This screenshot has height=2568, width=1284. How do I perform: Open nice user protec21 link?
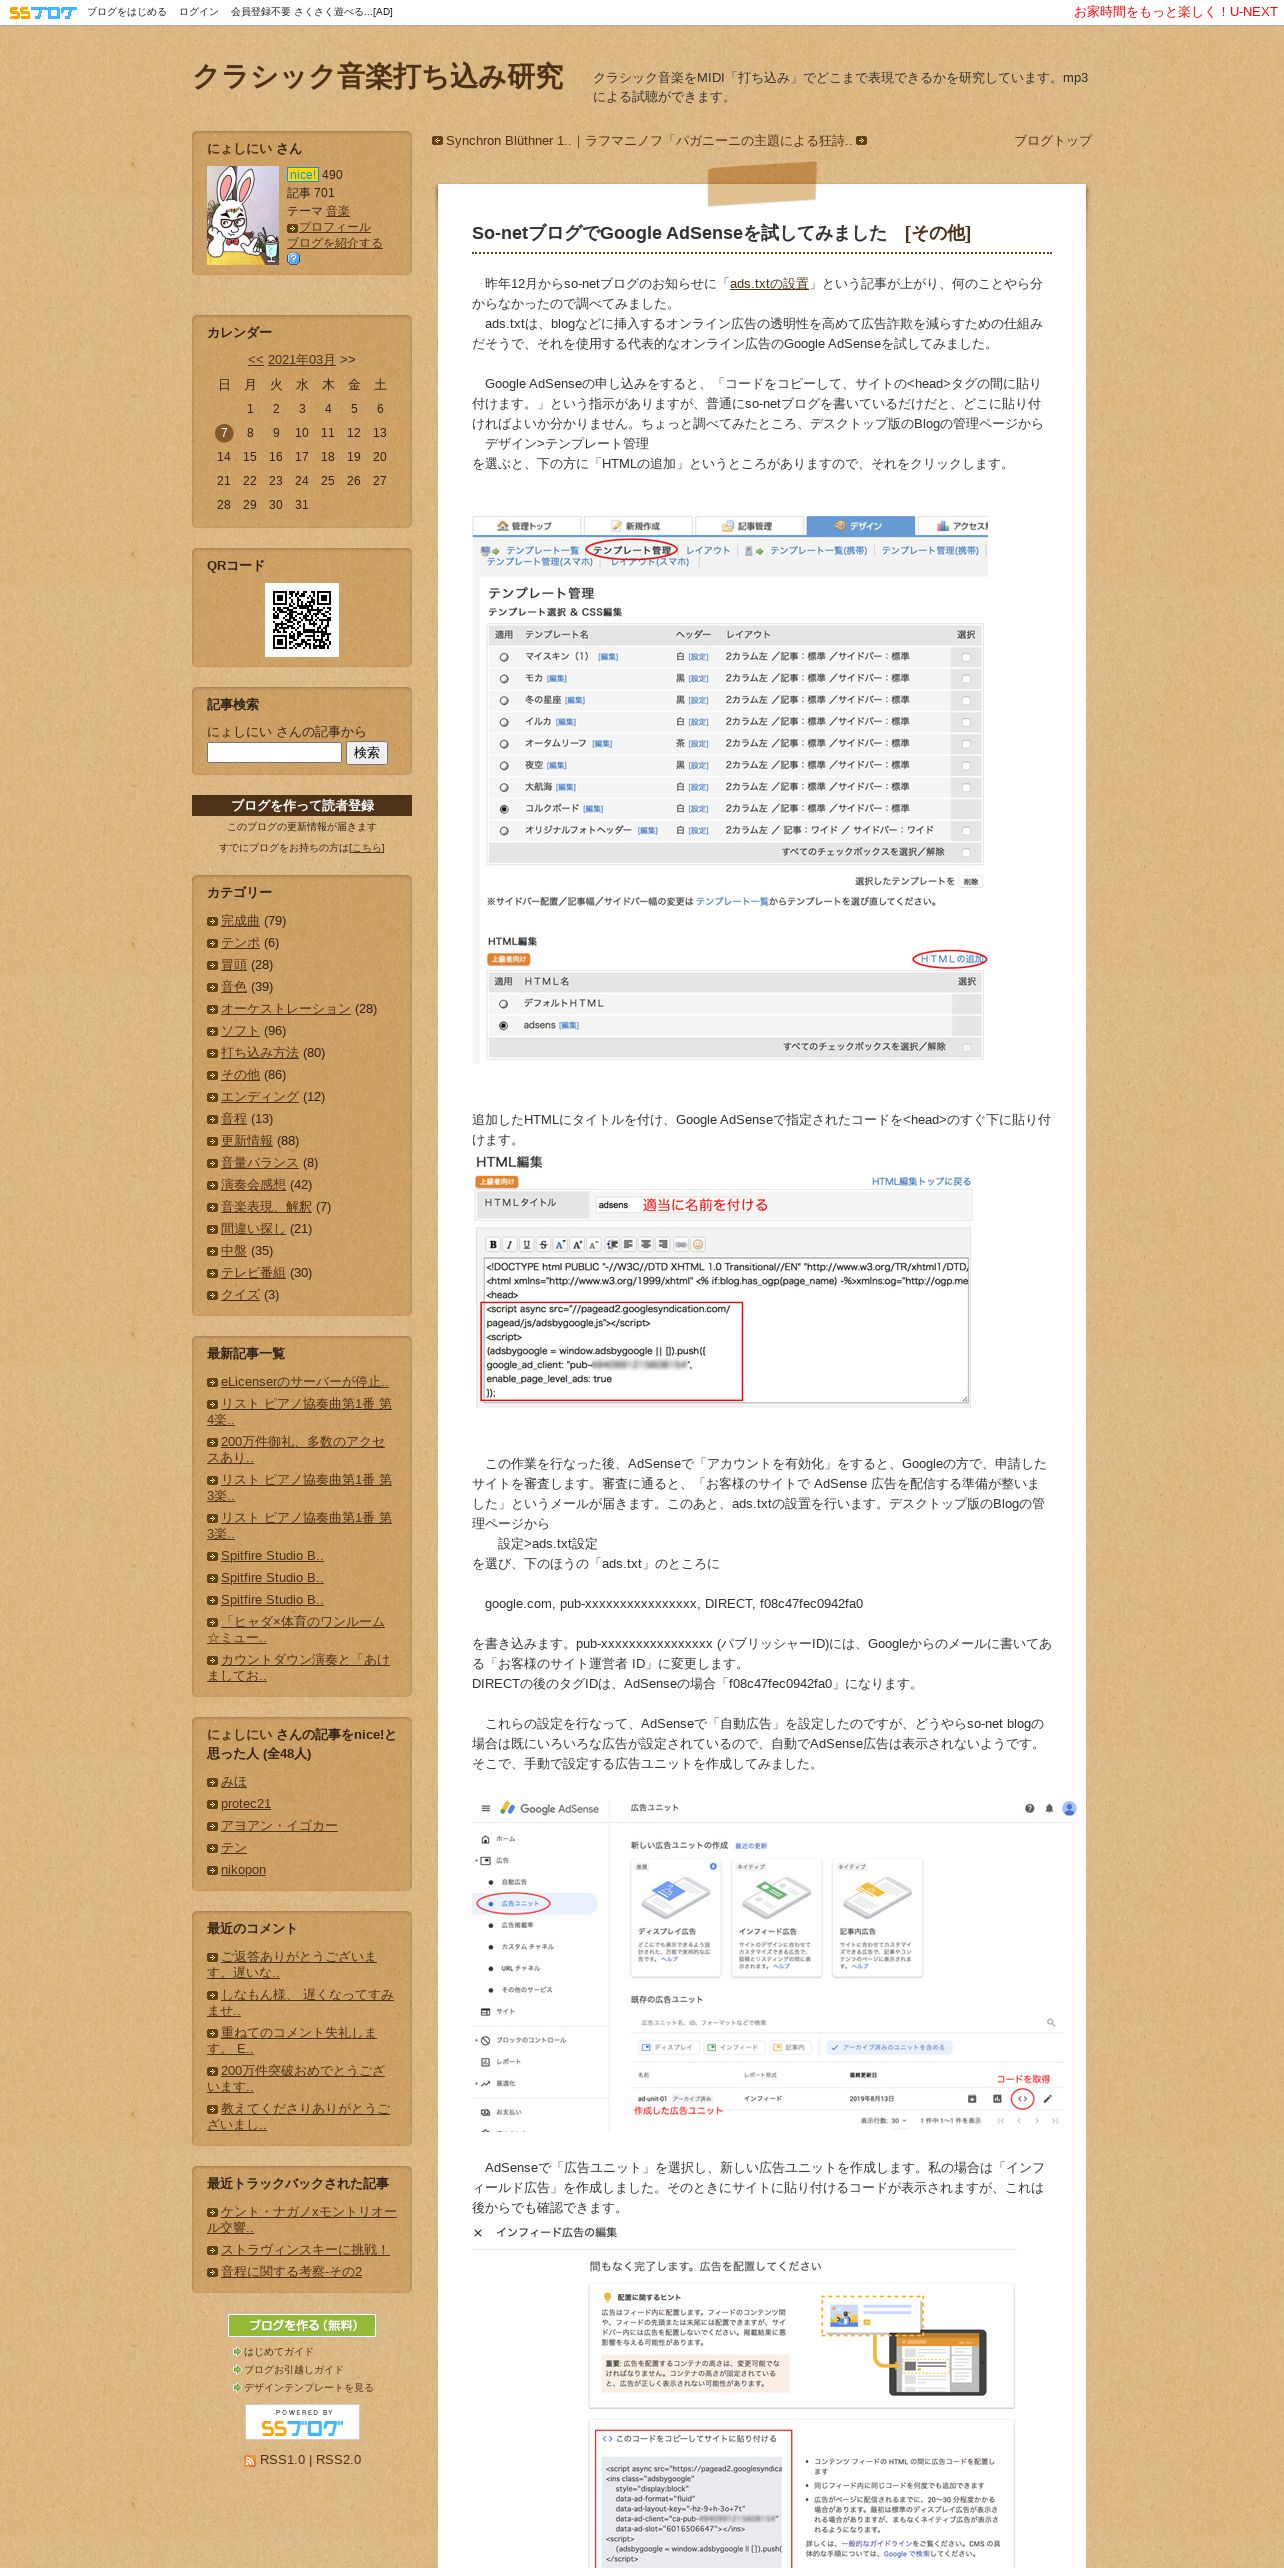click(x=246, y=1804)
